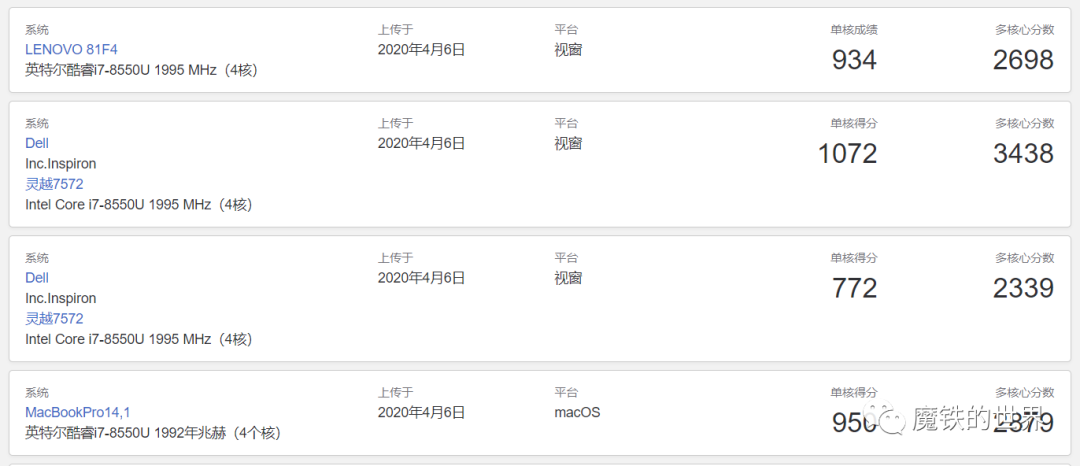Select the single-core score 772
The image size is (1080, 466).
coord(854,289)
